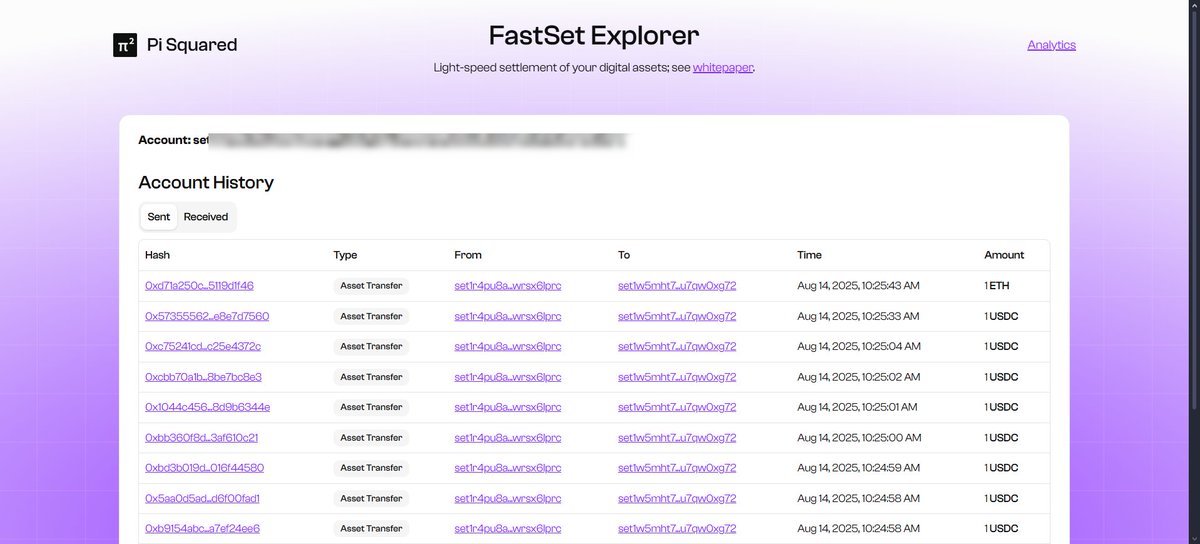Click time Aug 14, 2025, 10:25:43 AM
Image resolution: width=1200 pixels, height=544 pixels.
pyautogui.click(x=858, y=286)
